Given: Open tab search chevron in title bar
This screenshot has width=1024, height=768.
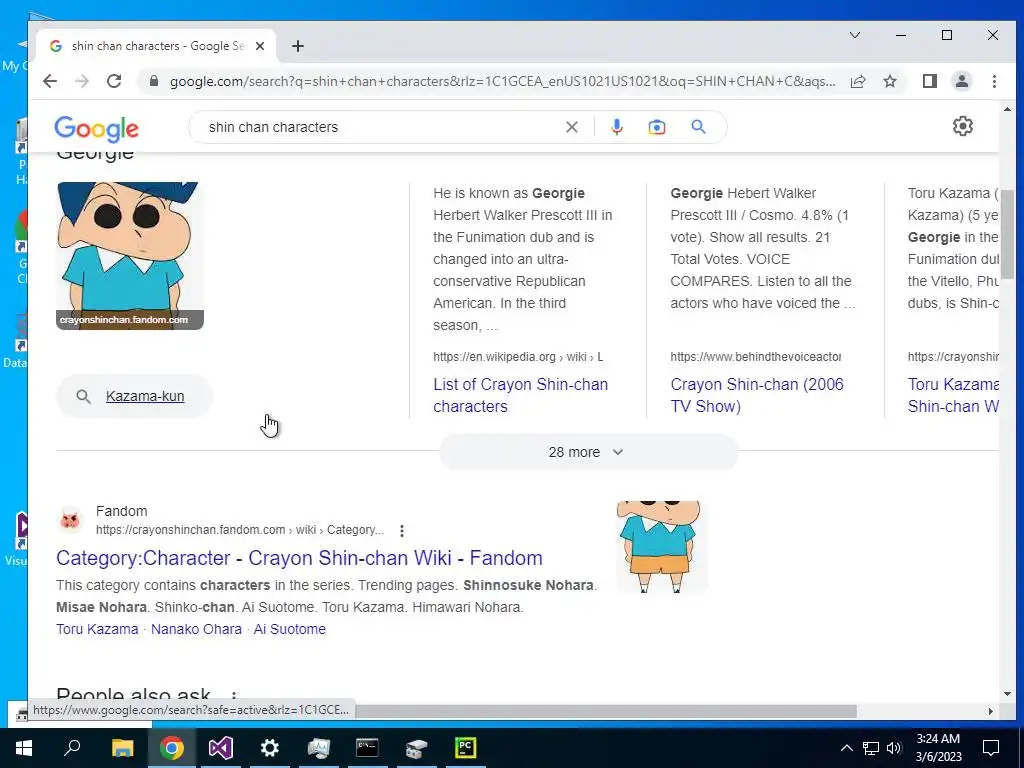Looking at the screenshot, I should coord(855,35).
